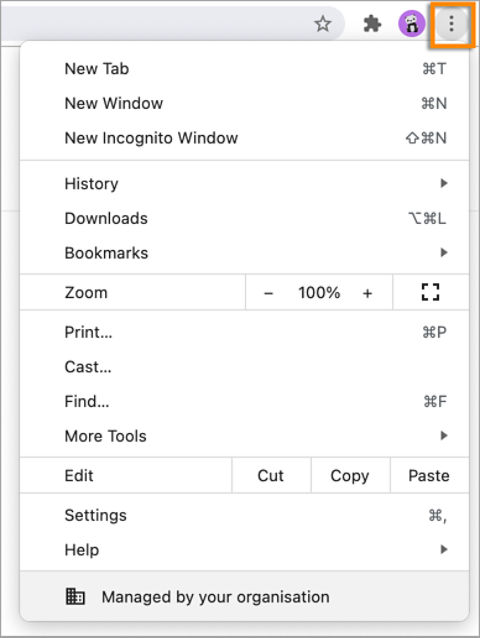Expand the History submenu arrow
The height and width of the screenshot is (638, 480).
[444, 183]
